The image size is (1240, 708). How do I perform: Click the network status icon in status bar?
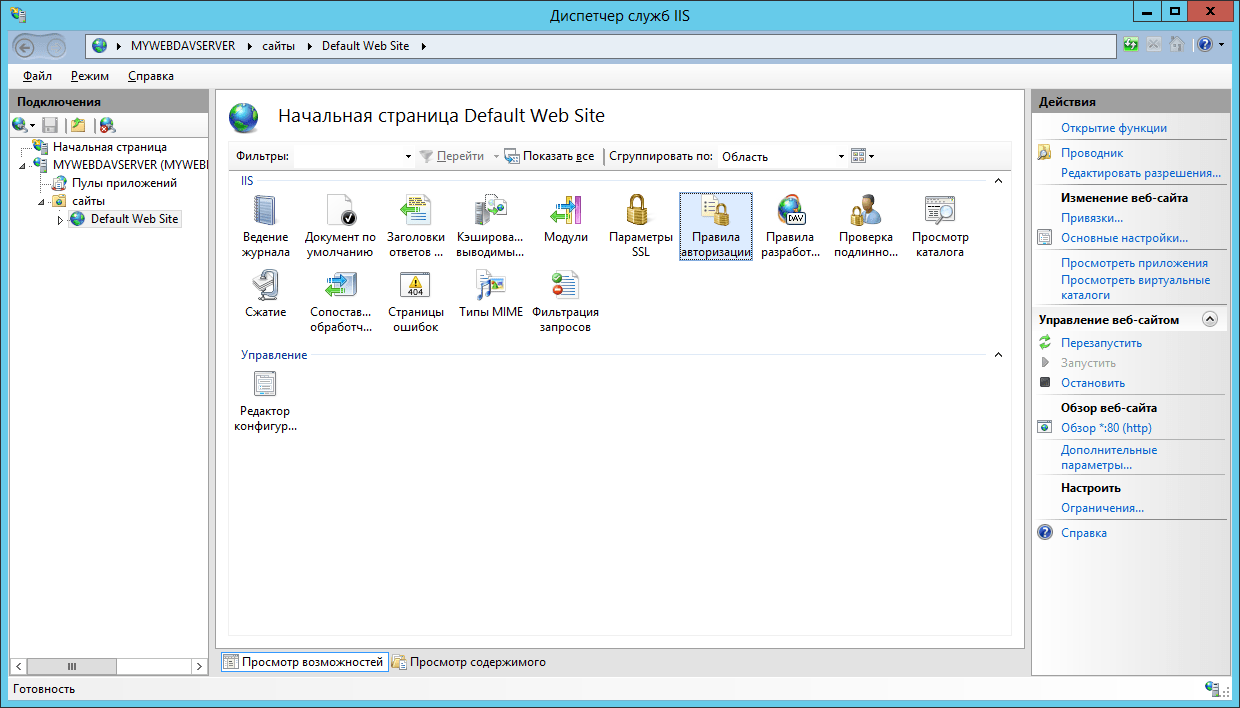1214,689
